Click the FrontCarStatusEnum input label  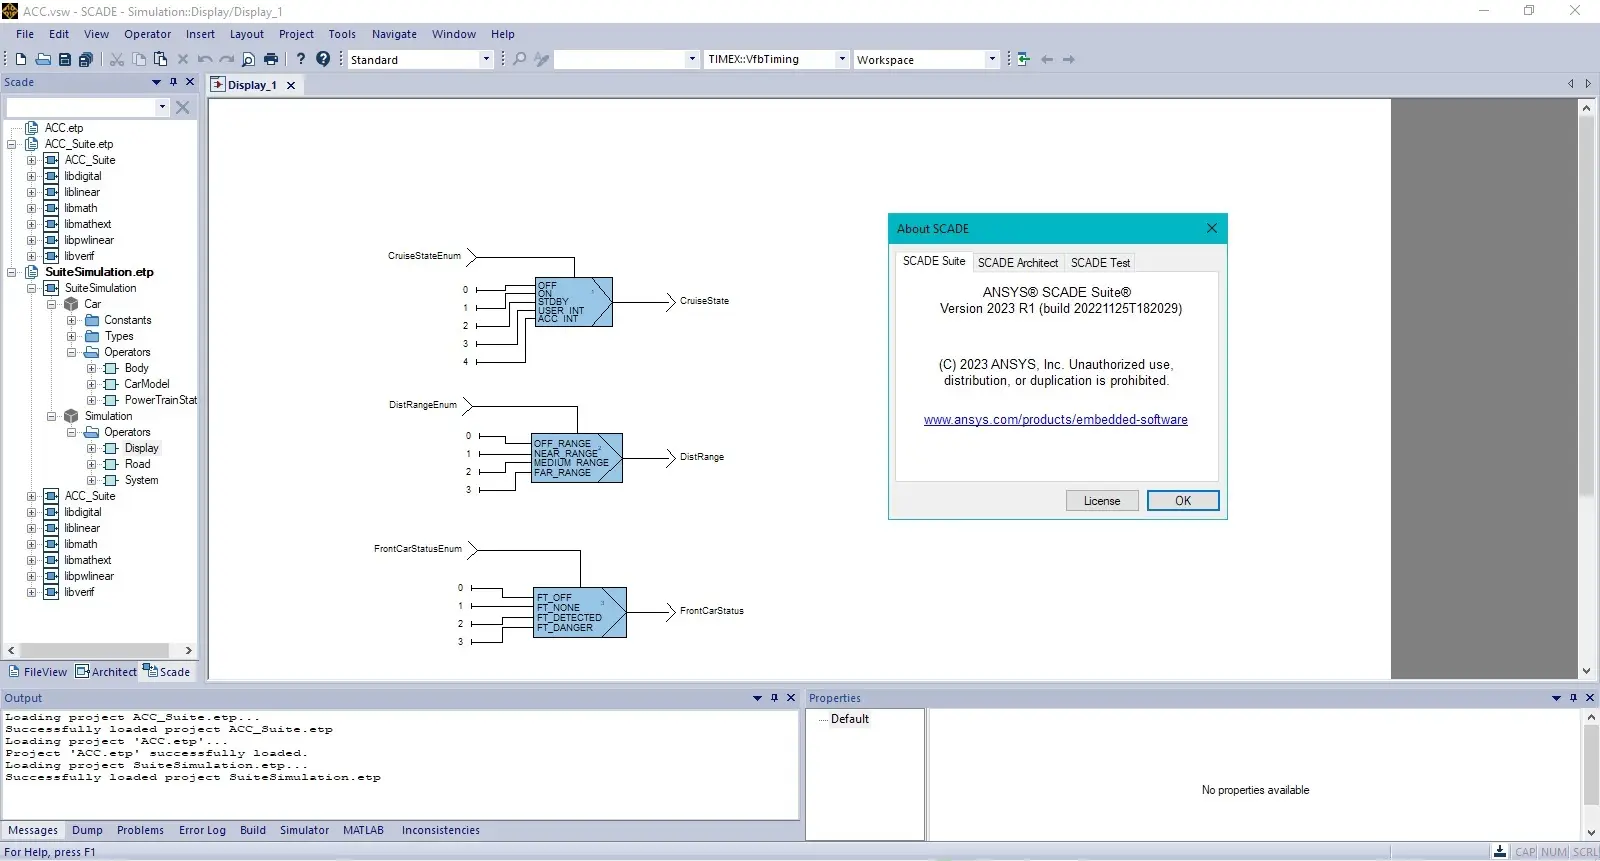tap(418, 549)
